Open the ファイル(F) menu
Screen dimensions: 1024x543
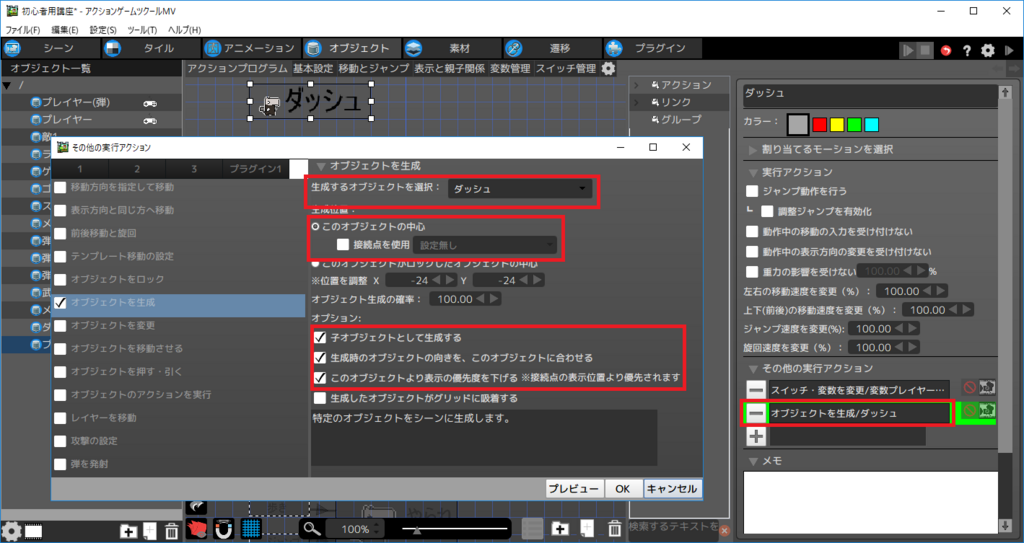pos(23,30)
